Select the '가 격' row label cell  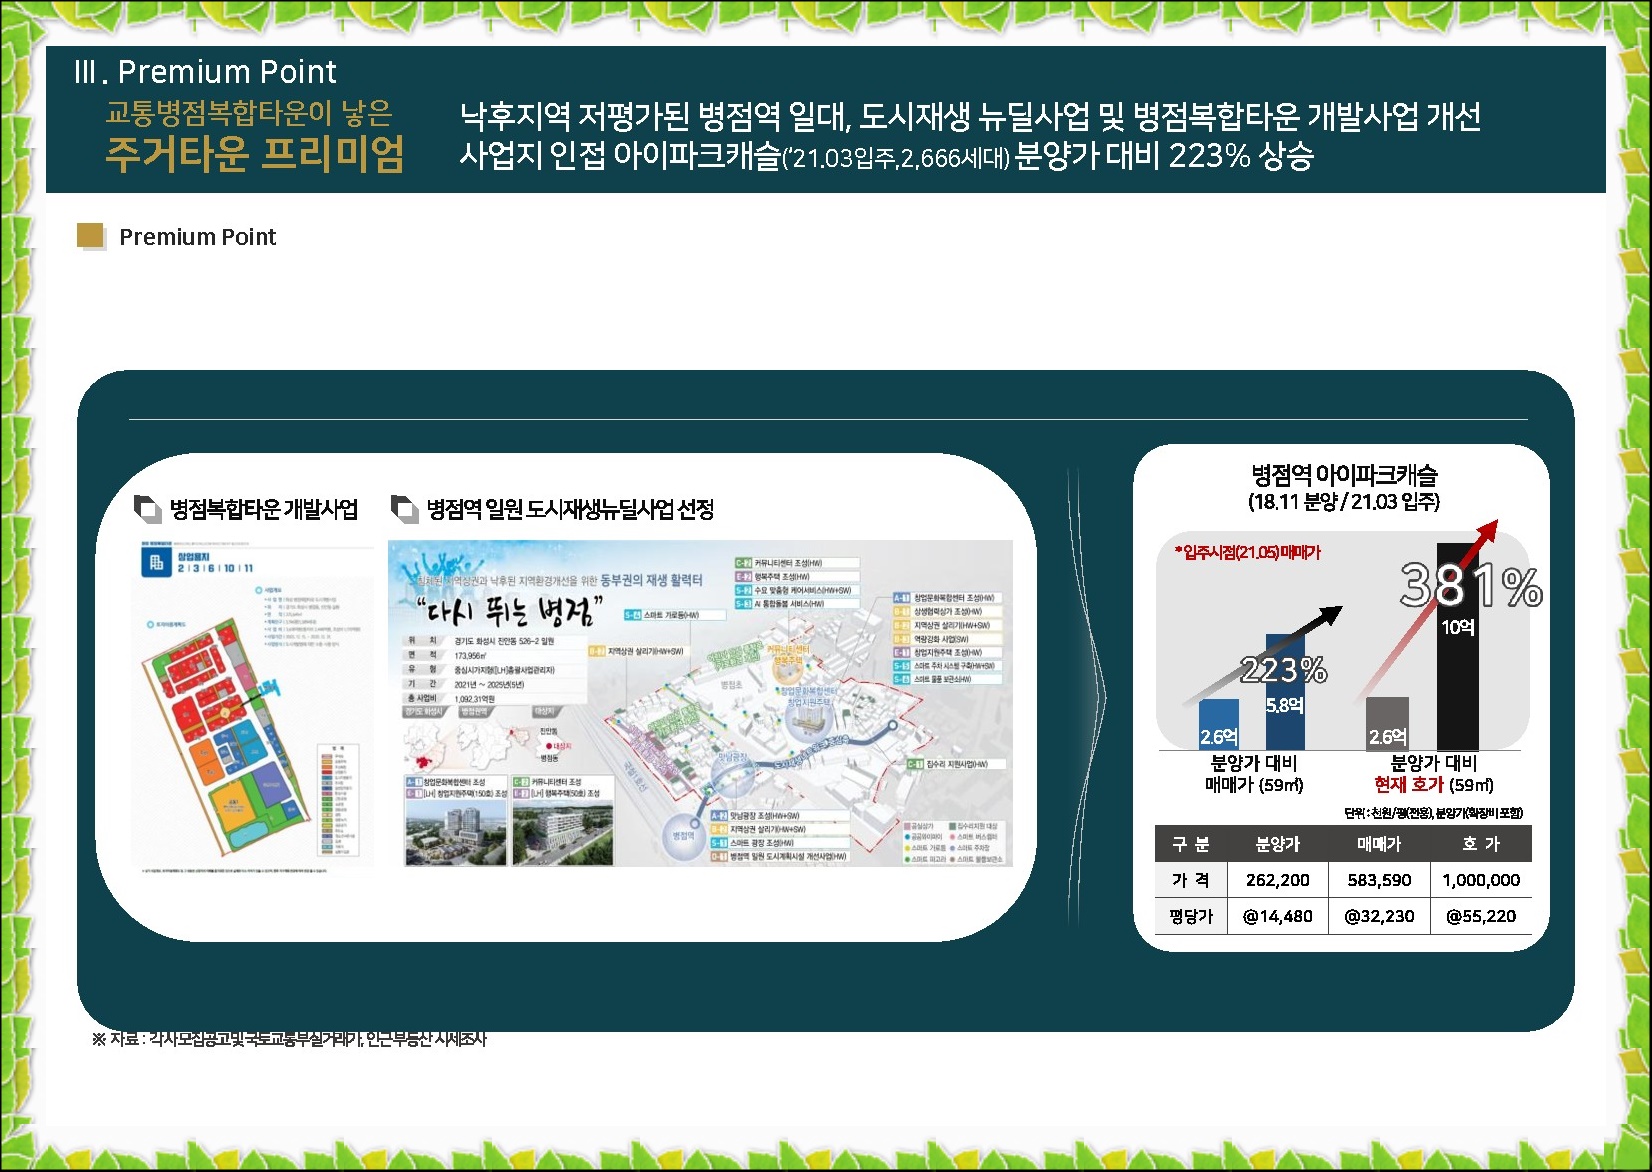[x=1191, y=880]
